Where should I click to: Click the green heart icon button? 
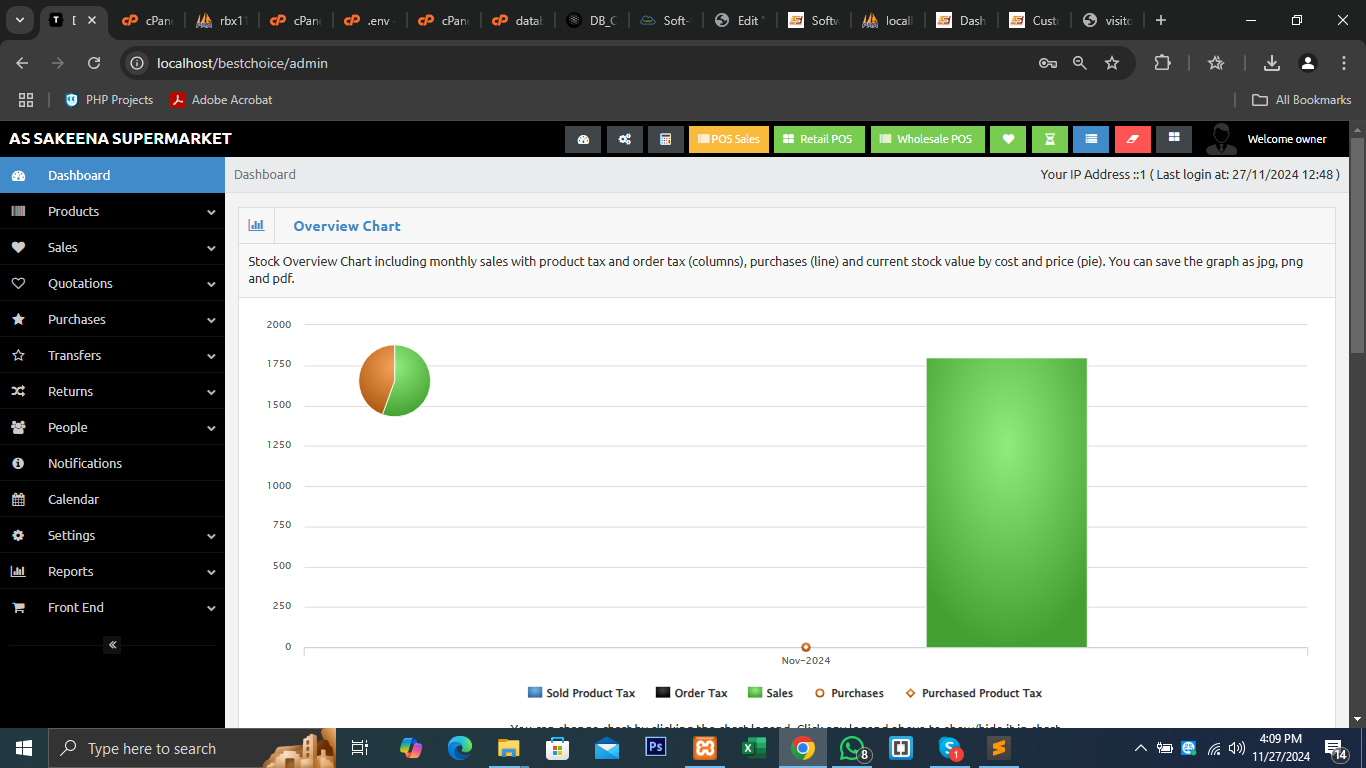coord(1008,139)
